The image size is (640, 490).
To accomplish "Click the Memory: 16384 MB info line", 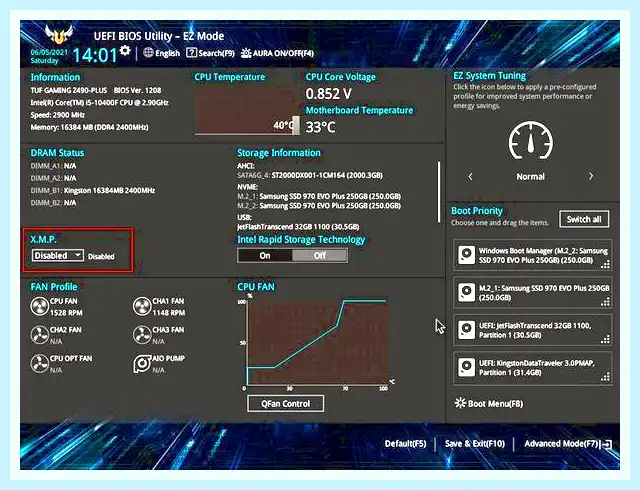I will 89,127.
